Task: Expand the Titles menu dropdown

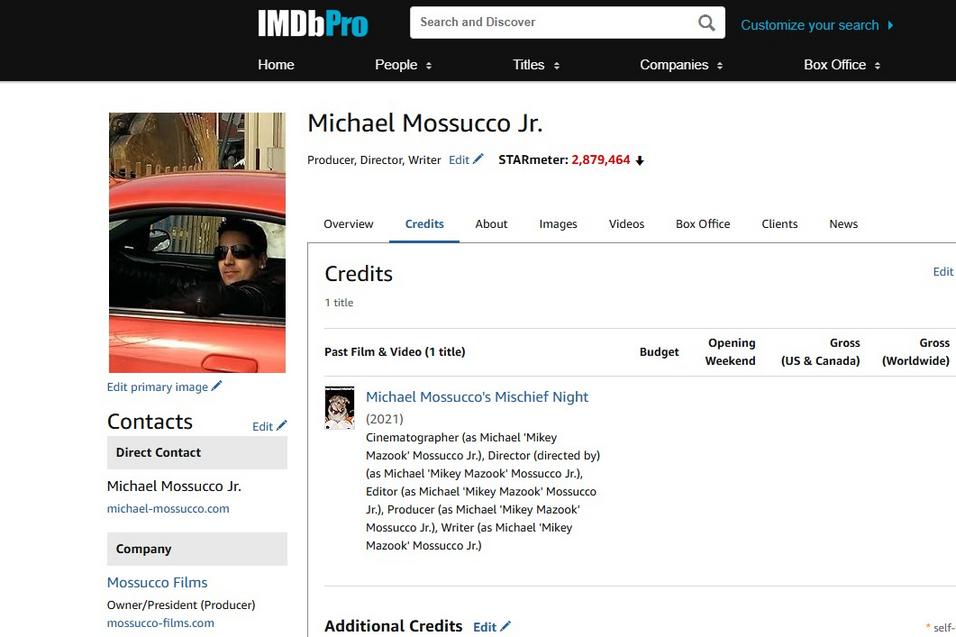Action: click(x=536, y=65)
